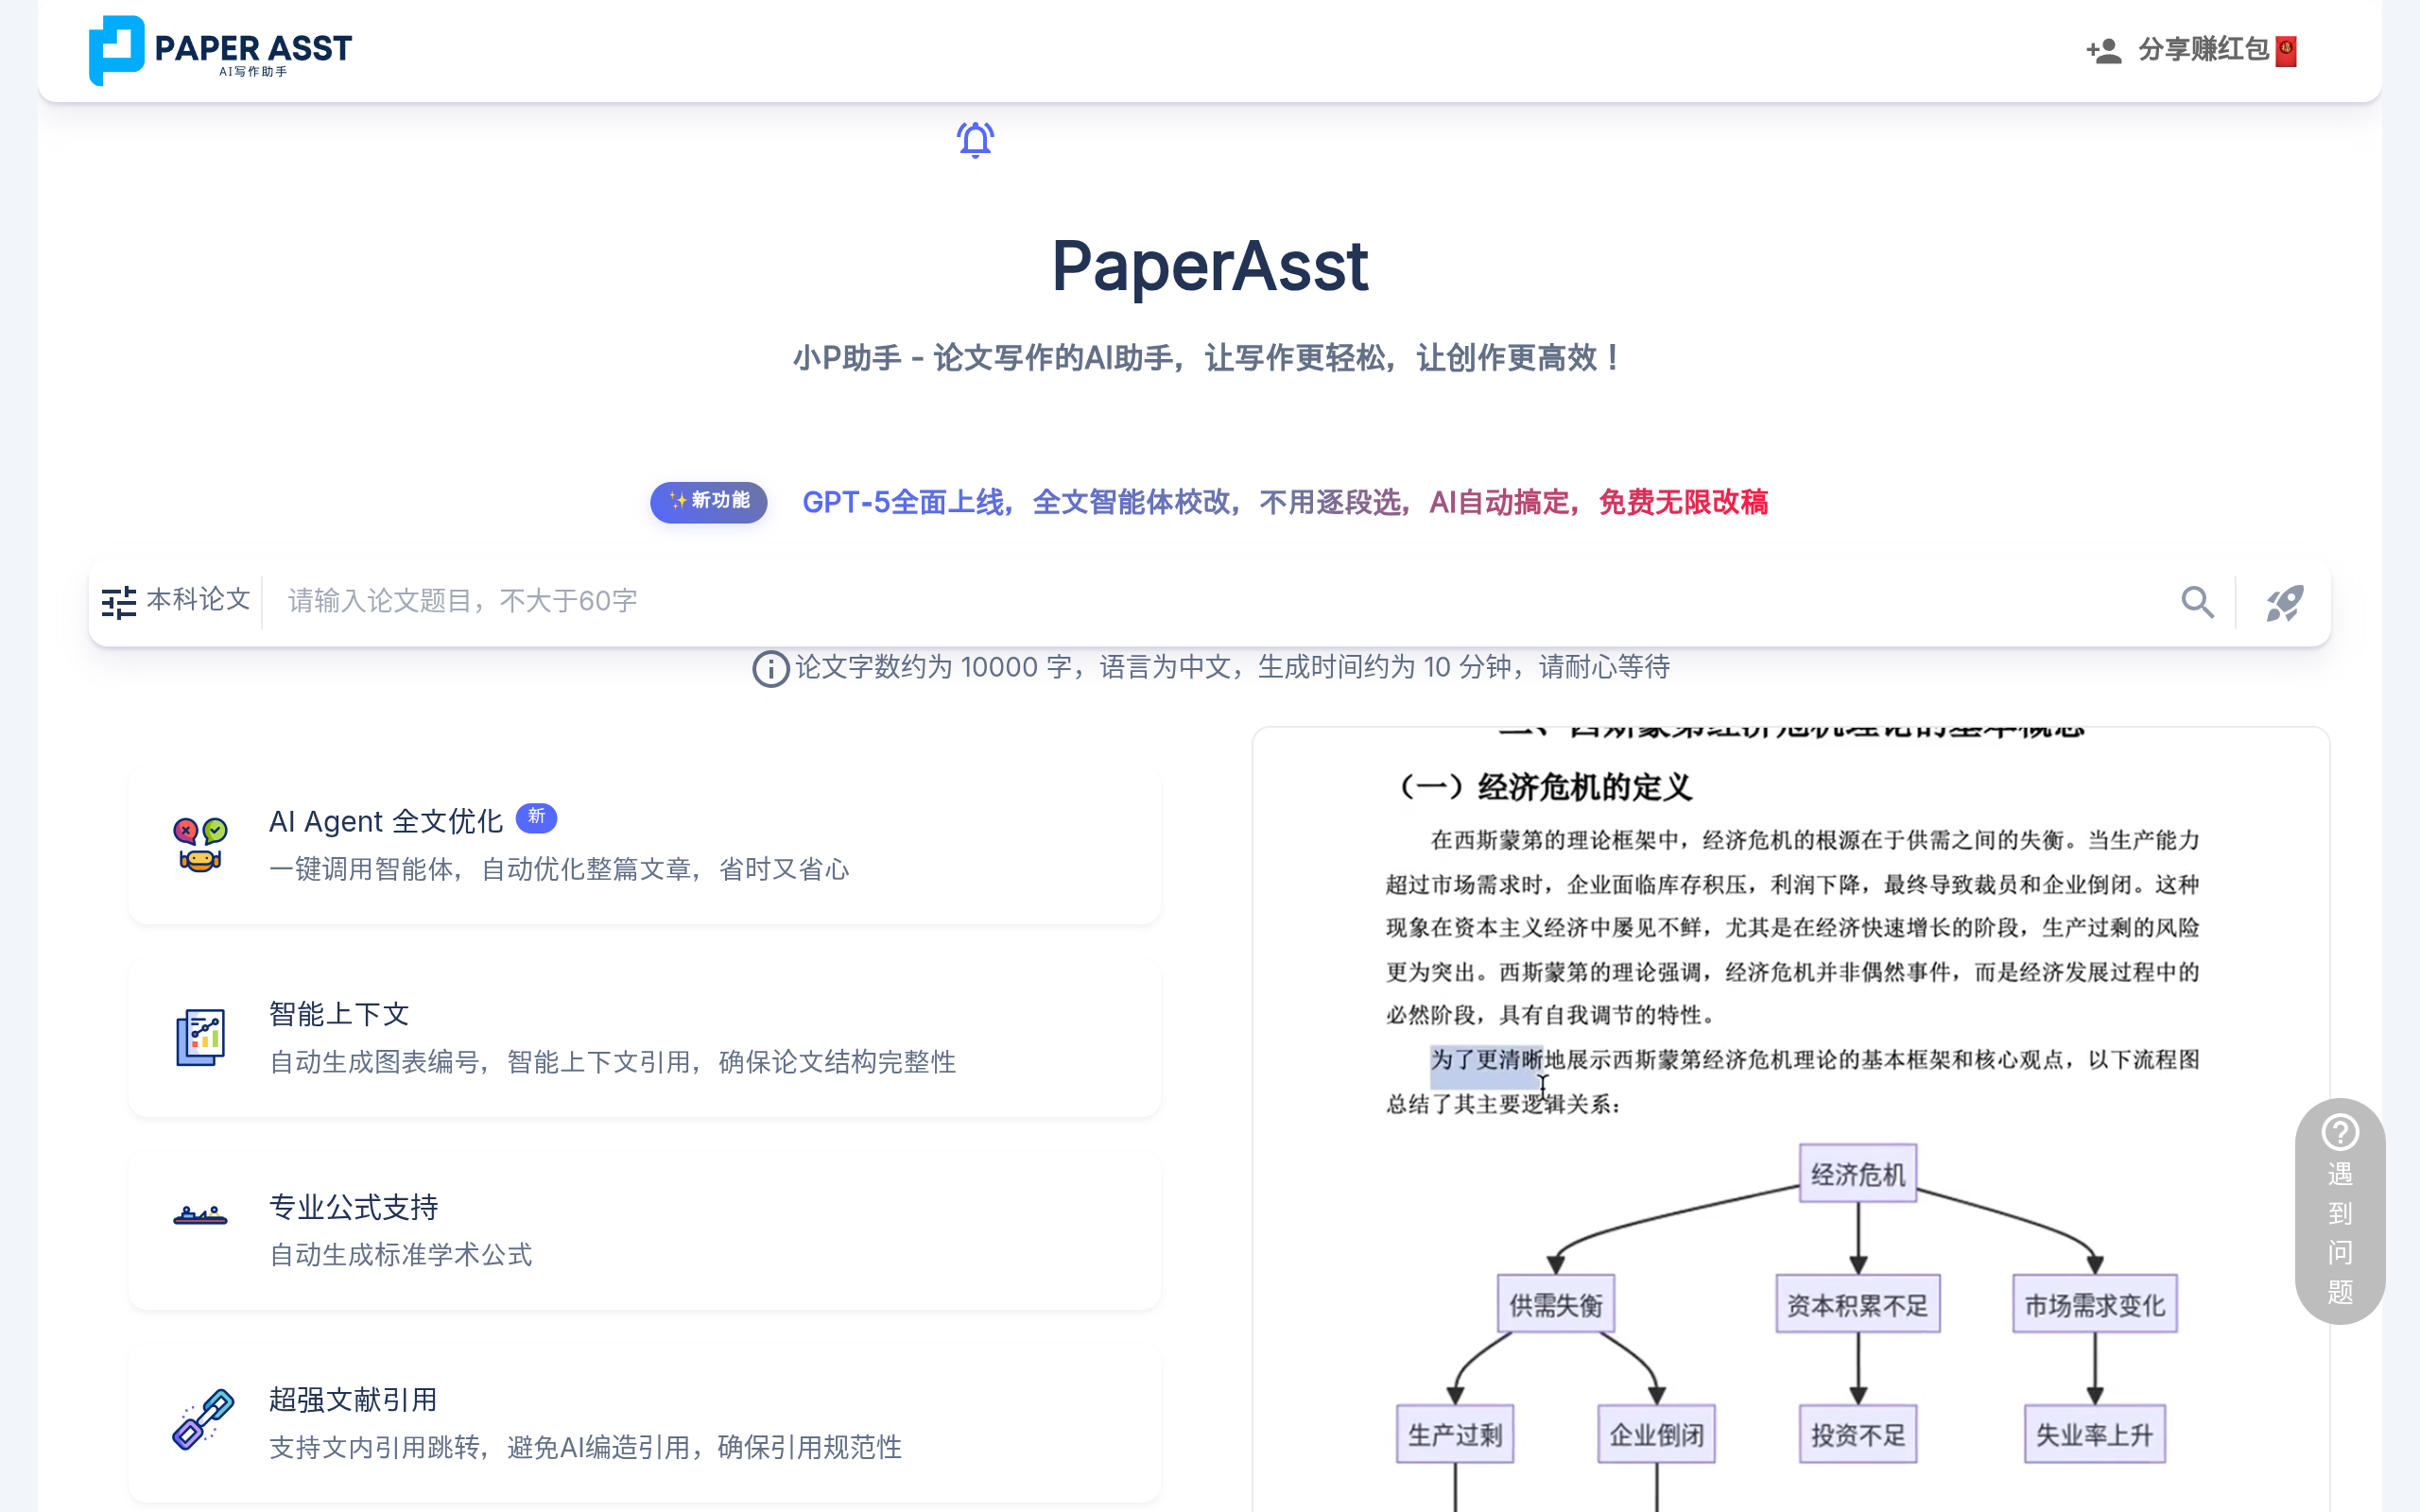
Task: Click the AI Agent robot icon
Action: pos(200,845)
